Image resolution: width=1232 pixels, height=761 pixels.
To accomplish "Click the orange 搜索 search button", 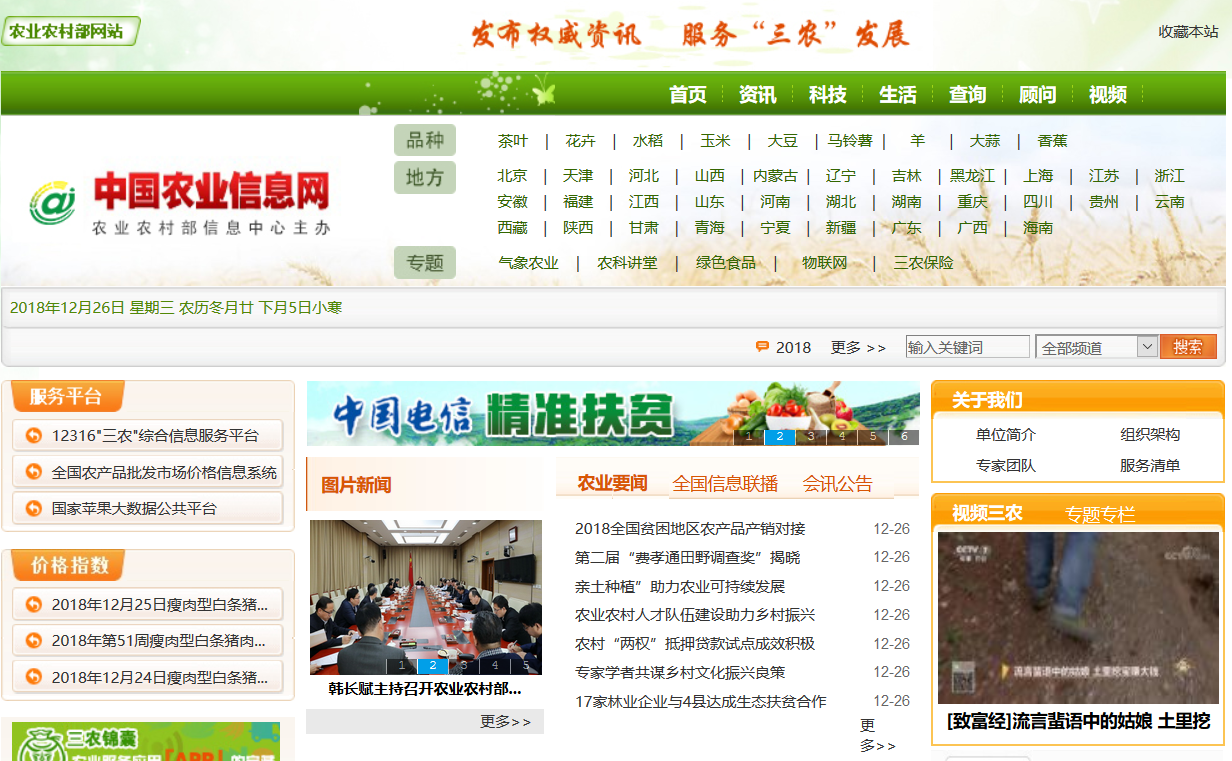I will [x=1188, y=345].
